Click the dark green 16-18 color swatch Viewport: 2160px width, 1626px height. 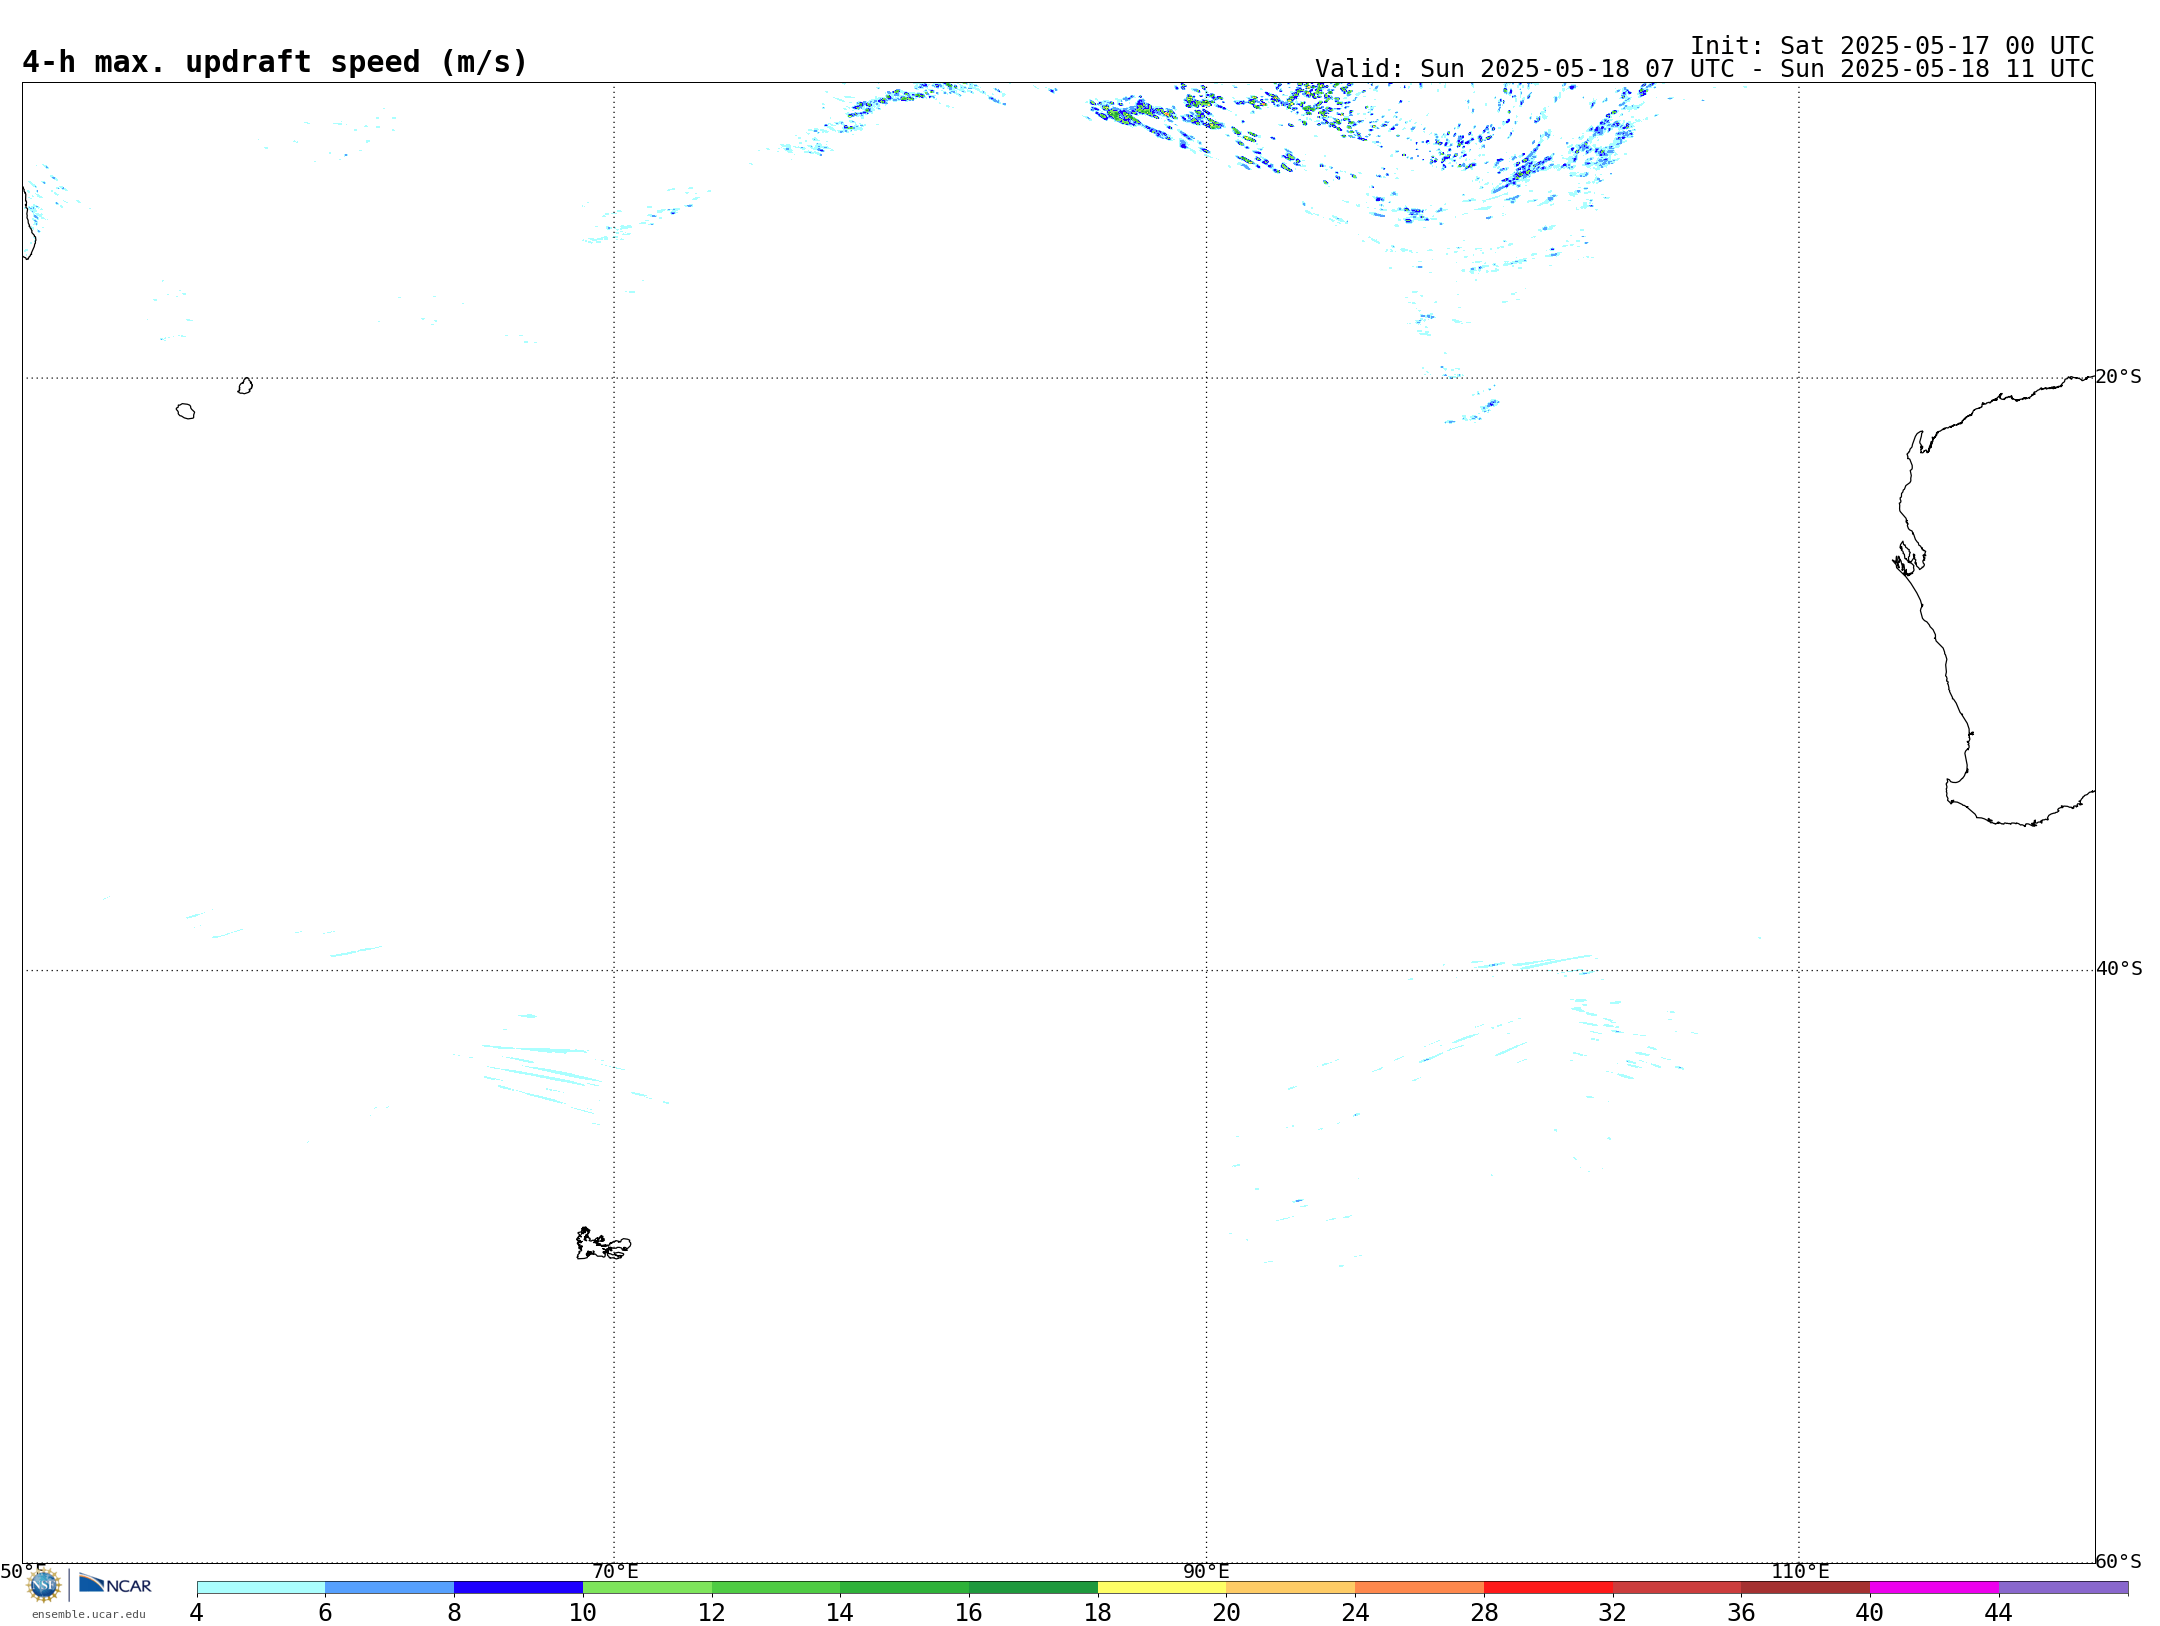tap(1034, 1587)
